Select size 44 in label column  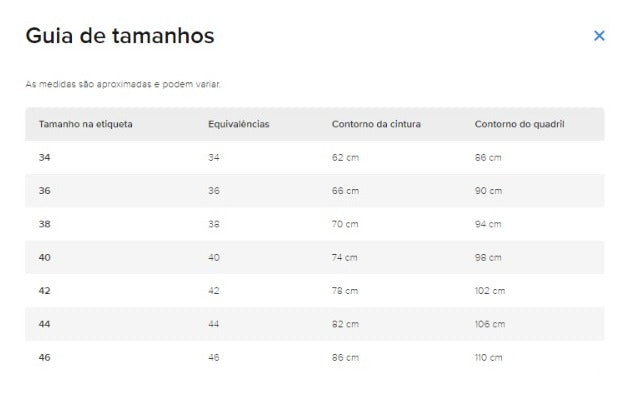[x=45, y=324]
